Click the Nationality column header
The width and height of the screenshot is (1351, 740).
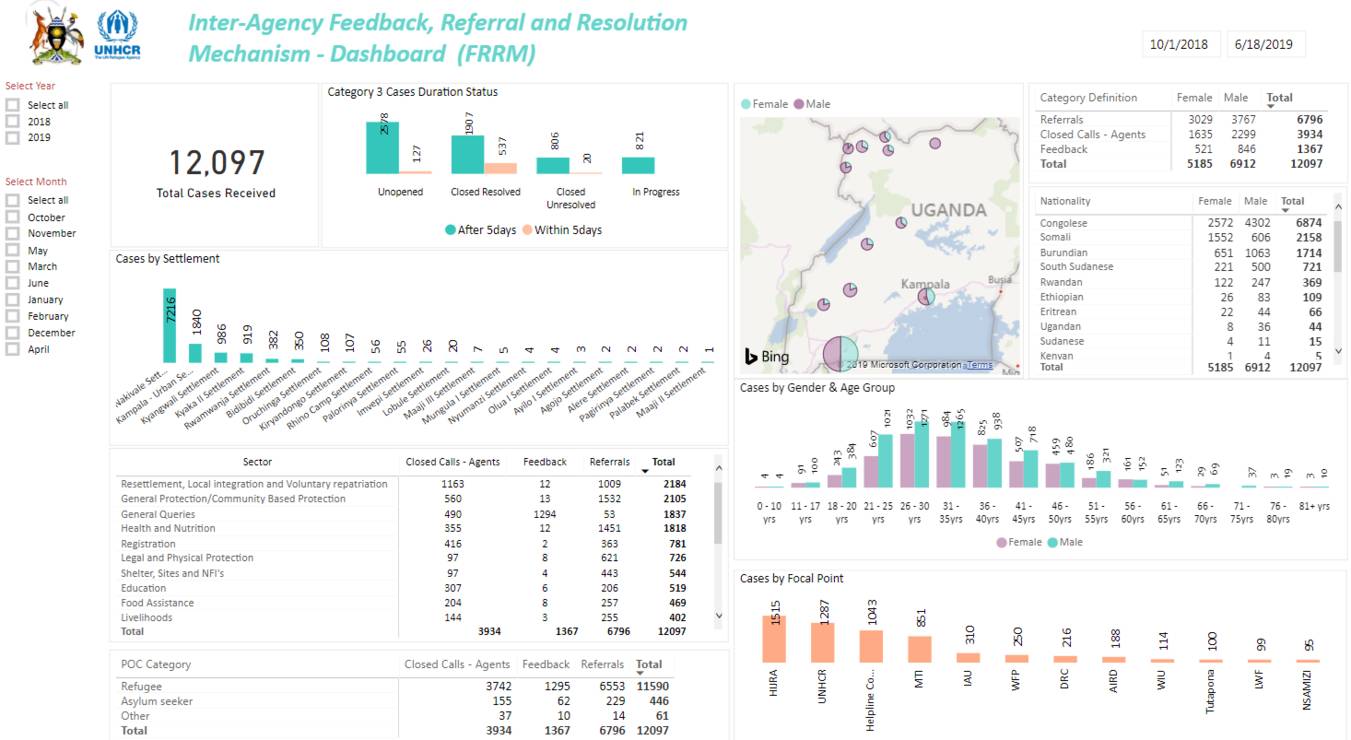click(1065, 201)
